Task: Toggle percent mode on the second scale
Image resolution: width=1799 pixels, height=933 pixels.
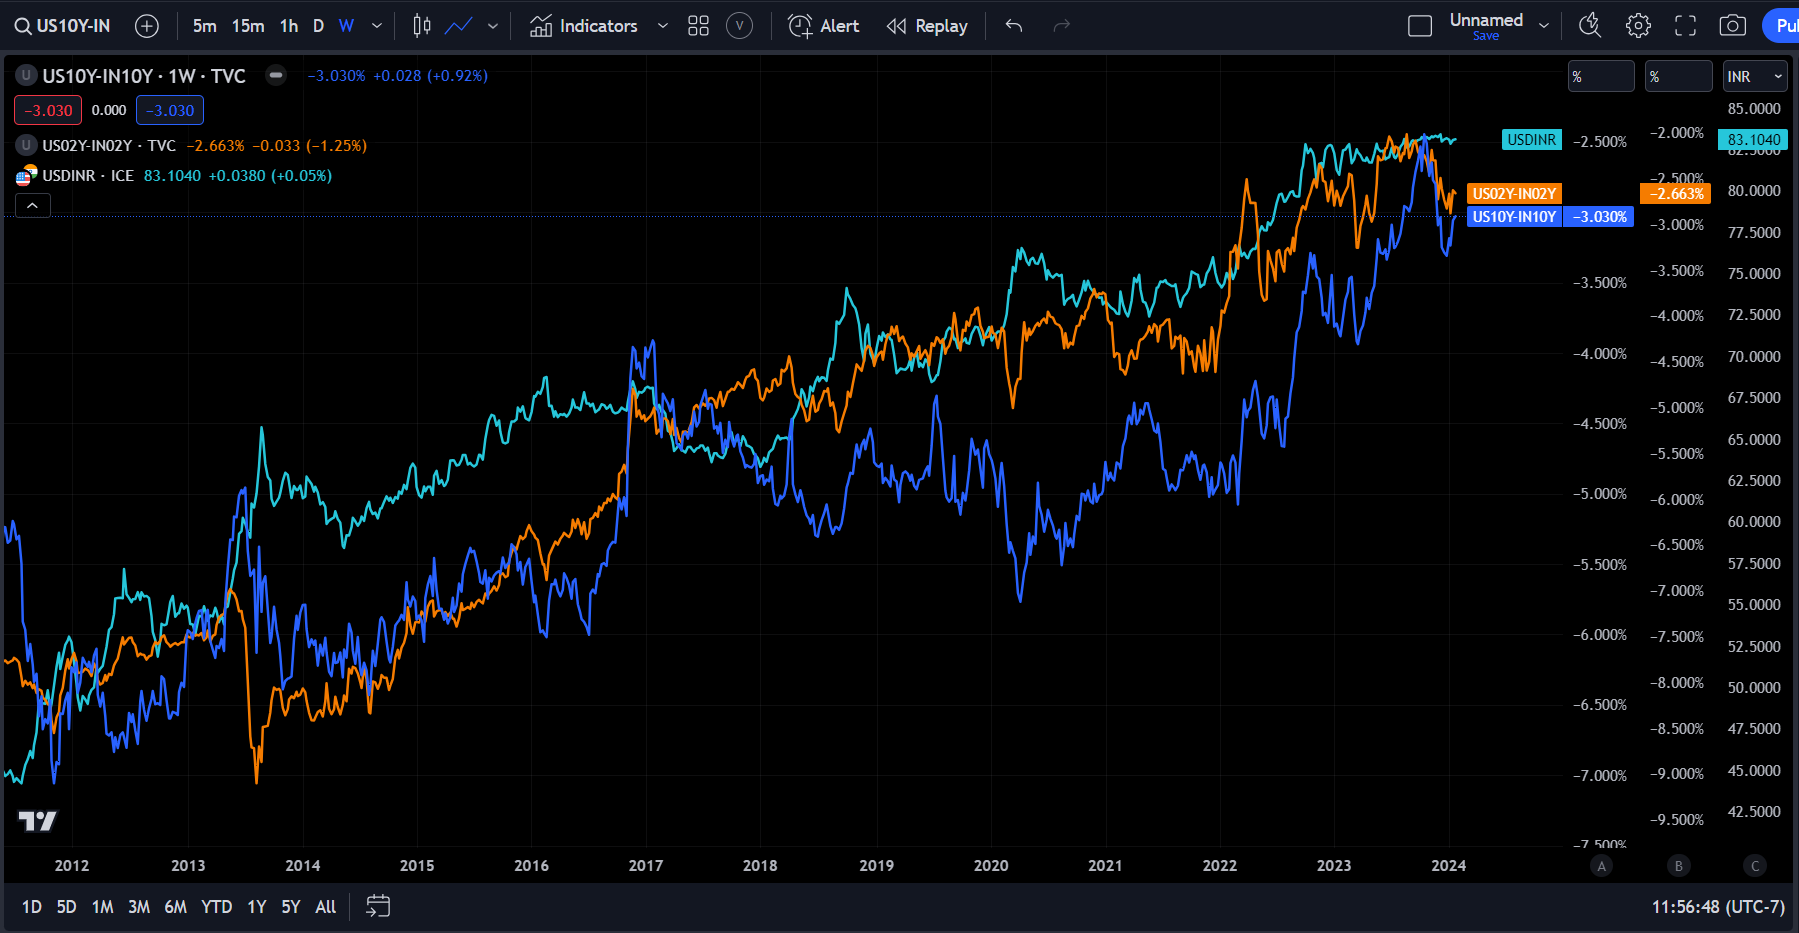Action: (x=1678, y=76)
